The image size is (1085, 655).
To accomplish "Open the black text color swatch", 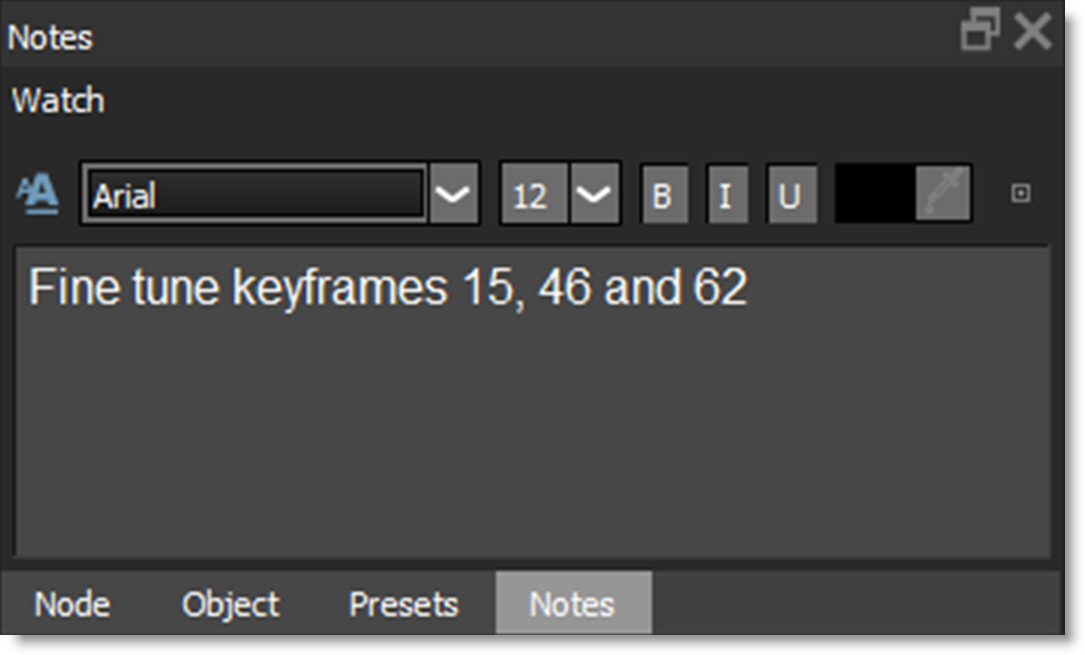I will (x=874, y=194).
